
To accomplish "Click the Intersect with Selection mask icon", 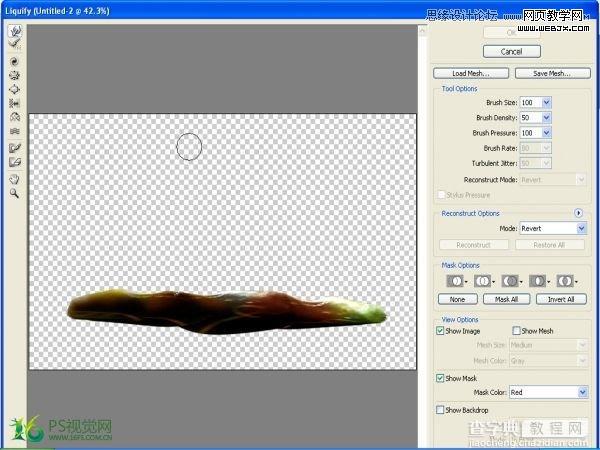I will point(539,281).
